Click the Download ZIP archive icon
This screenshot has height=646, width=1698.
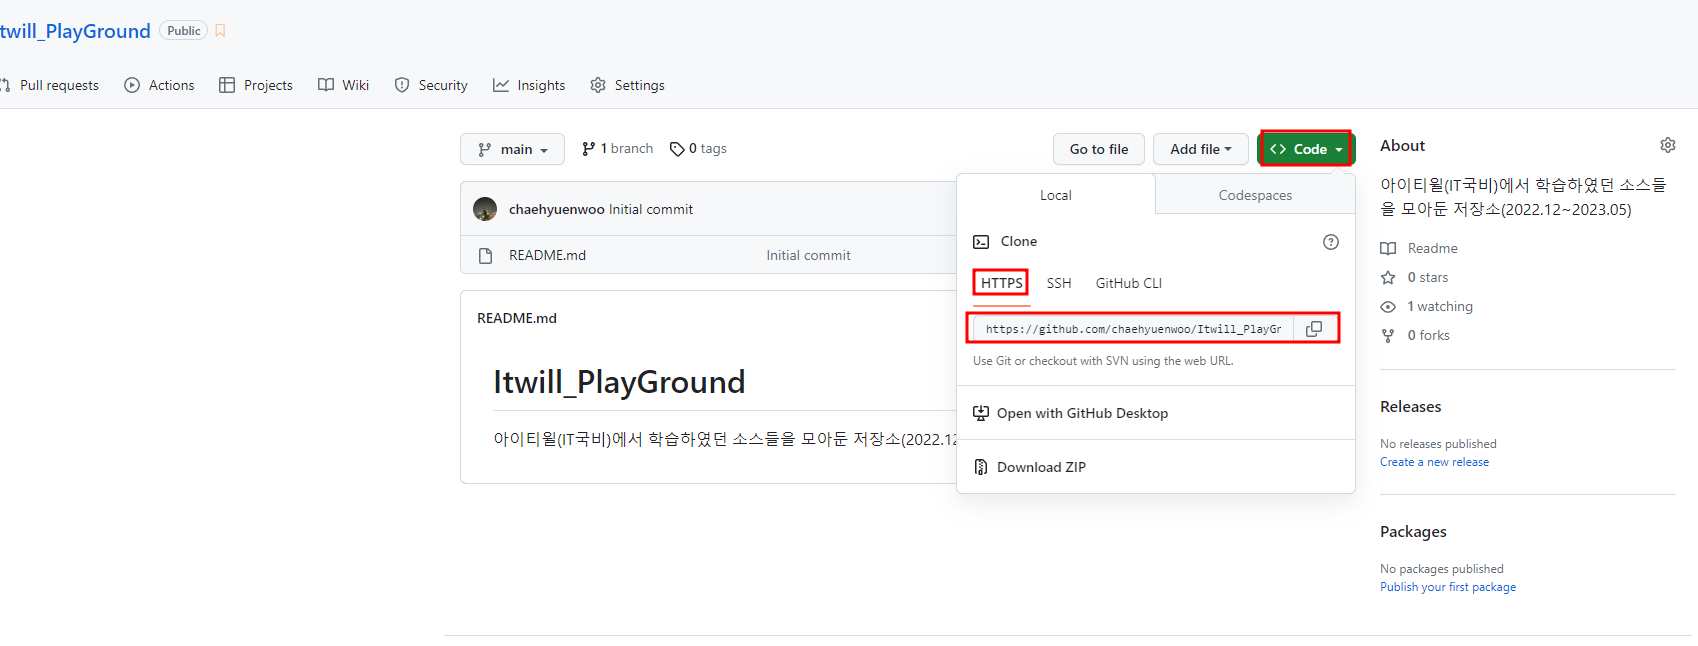pos(981,467)
